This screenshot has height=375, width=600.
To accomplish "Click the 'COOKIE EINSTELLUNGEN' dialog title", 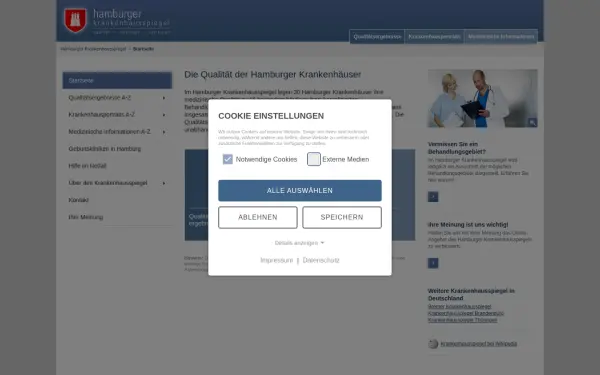I will click(x=271, y=116).
